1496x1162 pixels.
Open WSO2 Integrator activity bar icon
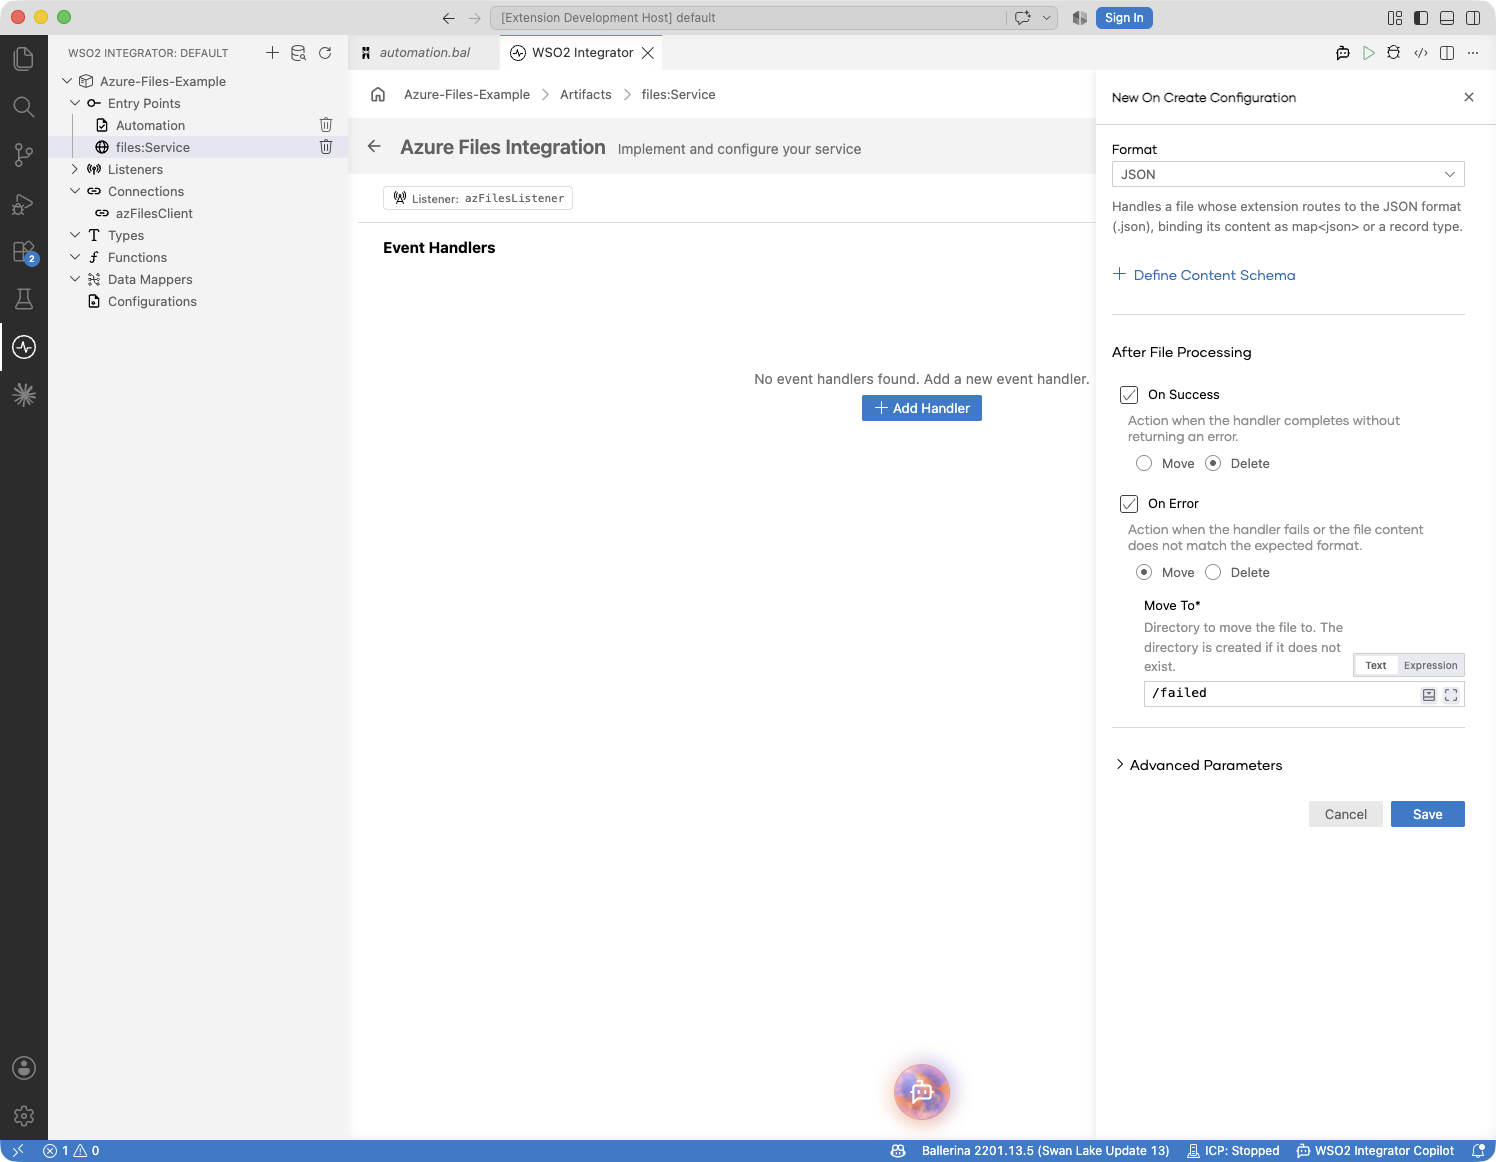(x=24, y=347)
